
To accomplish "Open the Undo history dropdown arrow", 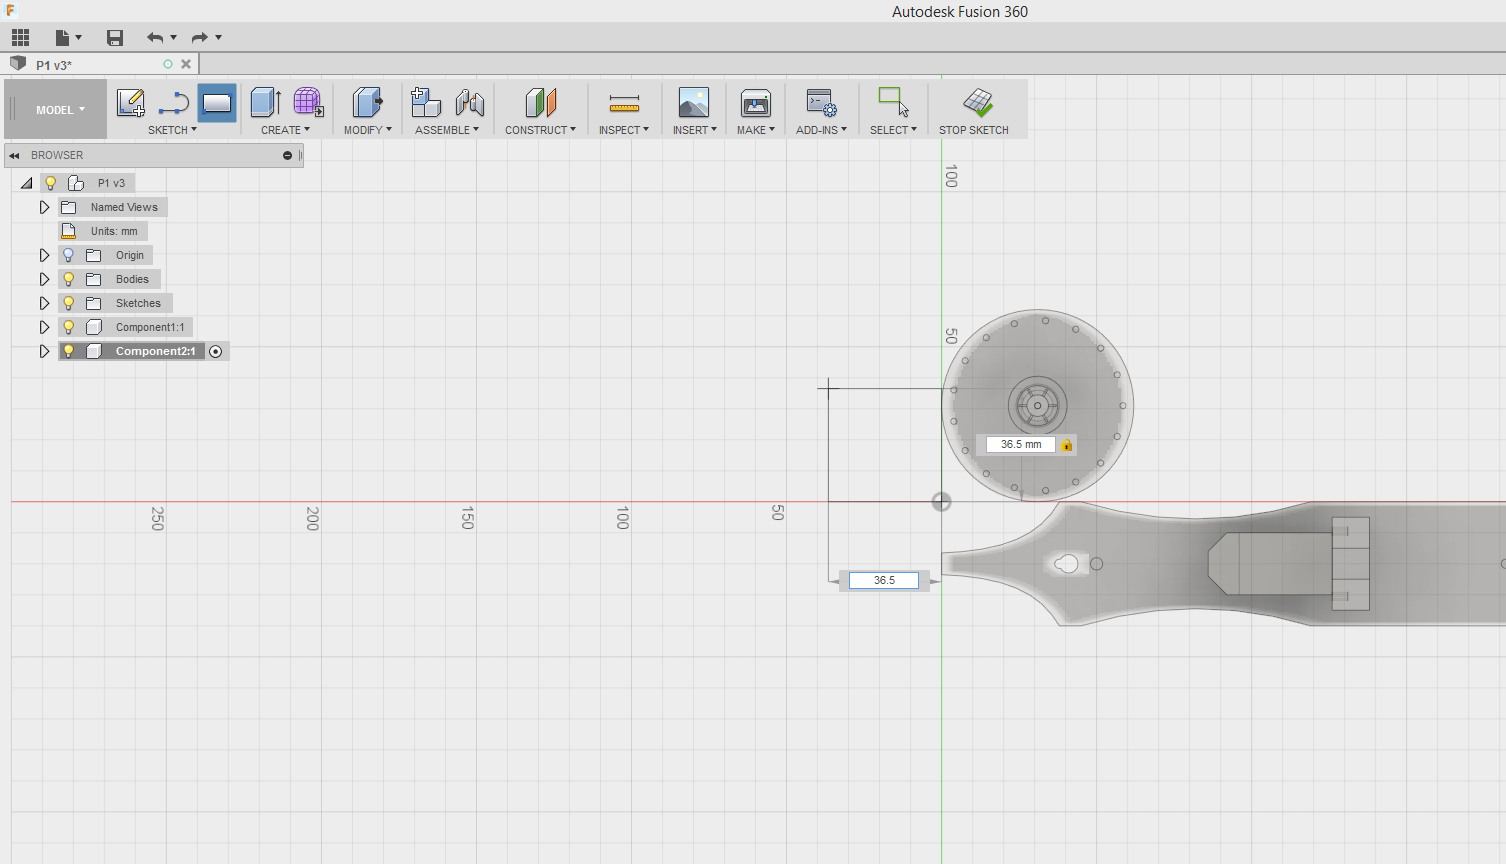I will pyautogui.click(x=174, y=38).
